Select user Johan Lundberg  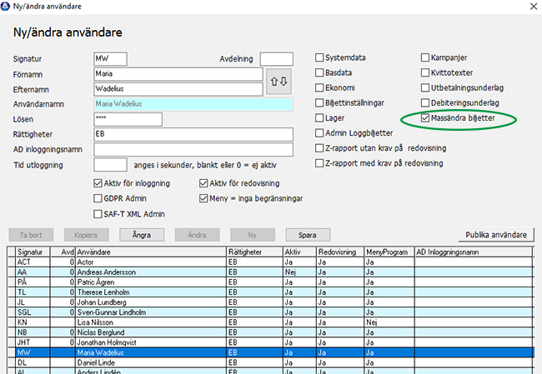[270, 302]
